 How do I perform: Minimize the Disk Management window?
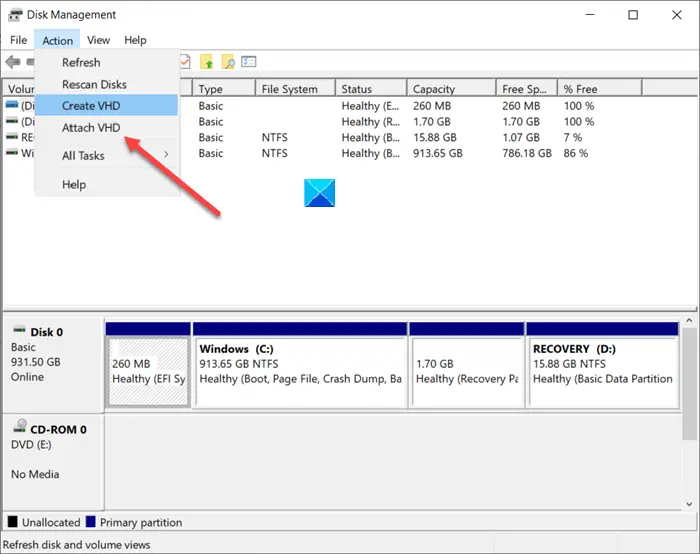pos(590,15)
